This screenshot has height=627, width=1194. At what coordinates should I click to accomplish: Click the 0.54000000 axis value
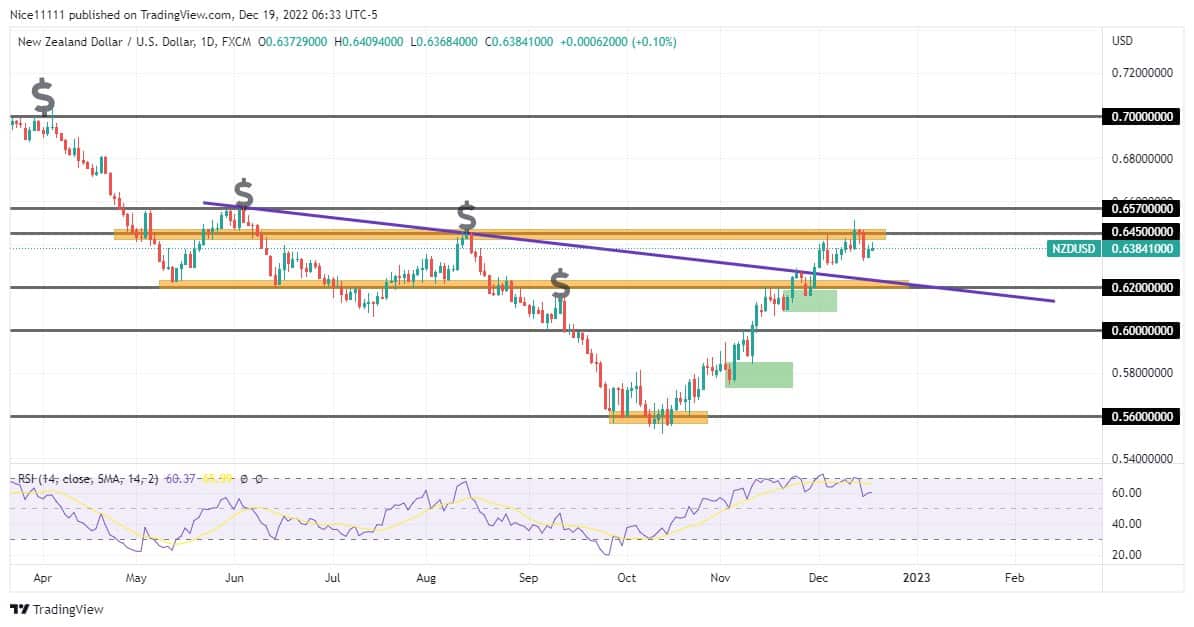click(1142, 459)
